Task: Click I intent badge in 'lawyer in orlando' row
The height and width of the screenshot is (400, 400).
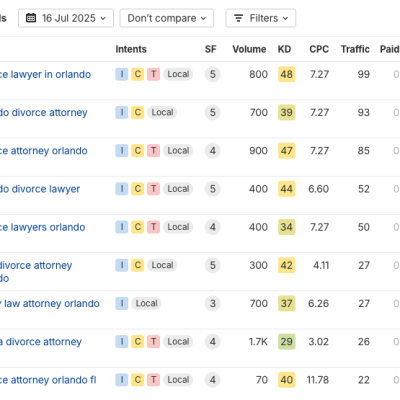Action: tap(122, 74)
